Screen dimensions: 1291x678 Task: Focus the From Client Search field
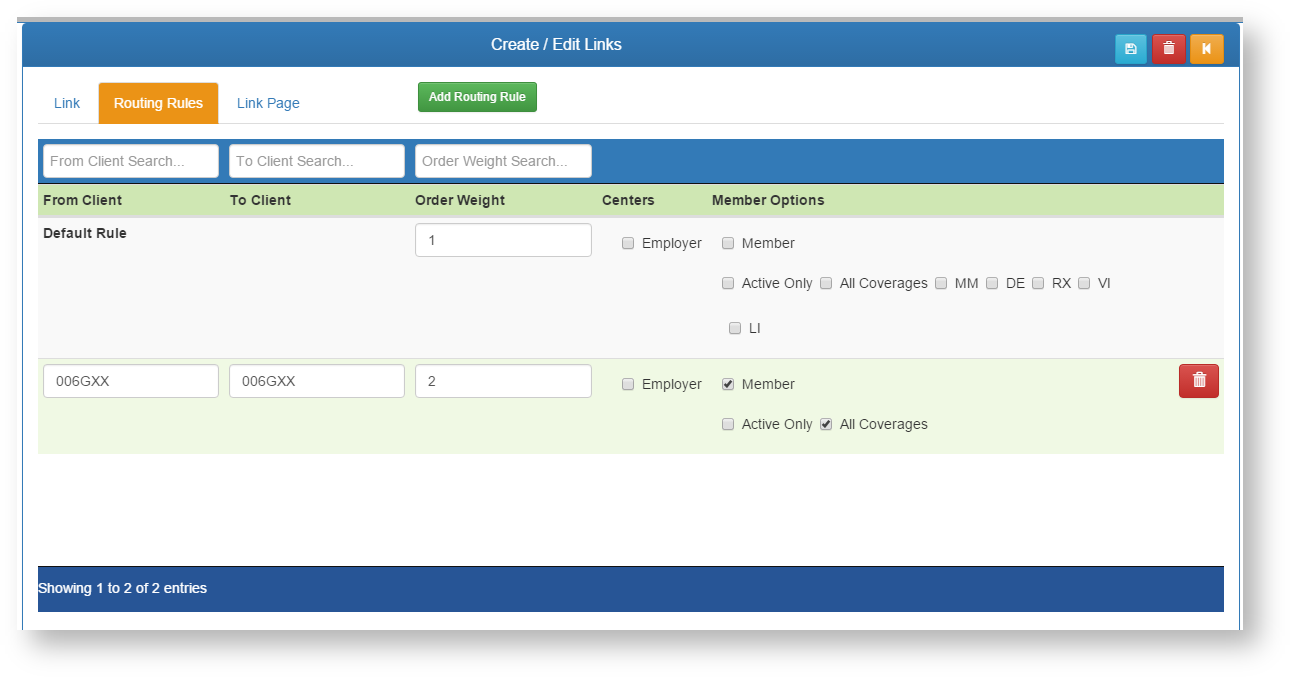click(131, 161)
